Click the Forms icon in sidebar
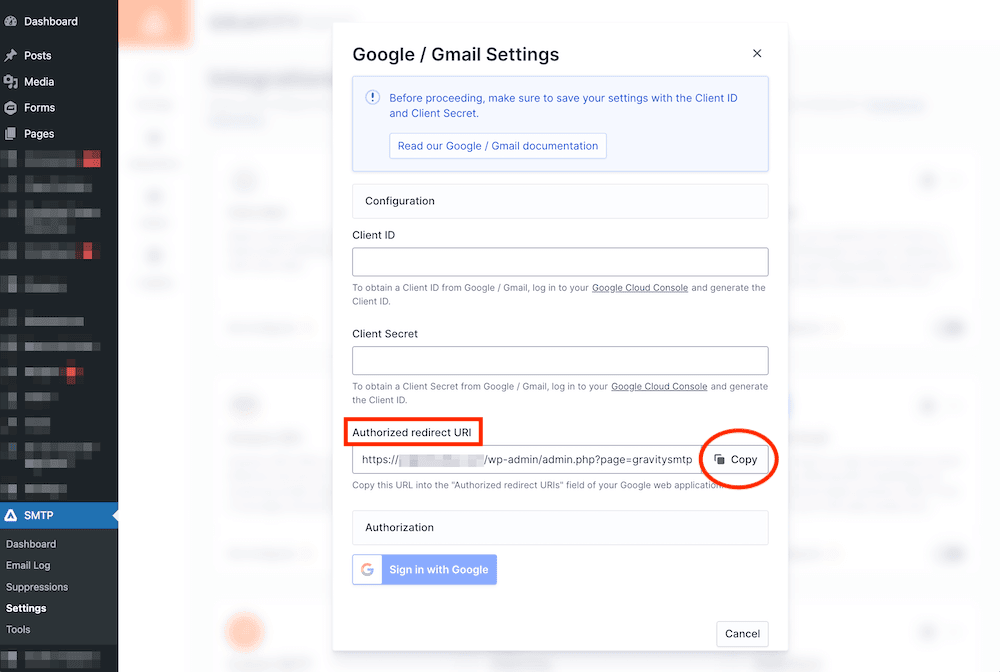This screenshot has height=672, width=1000. (11, 108)
